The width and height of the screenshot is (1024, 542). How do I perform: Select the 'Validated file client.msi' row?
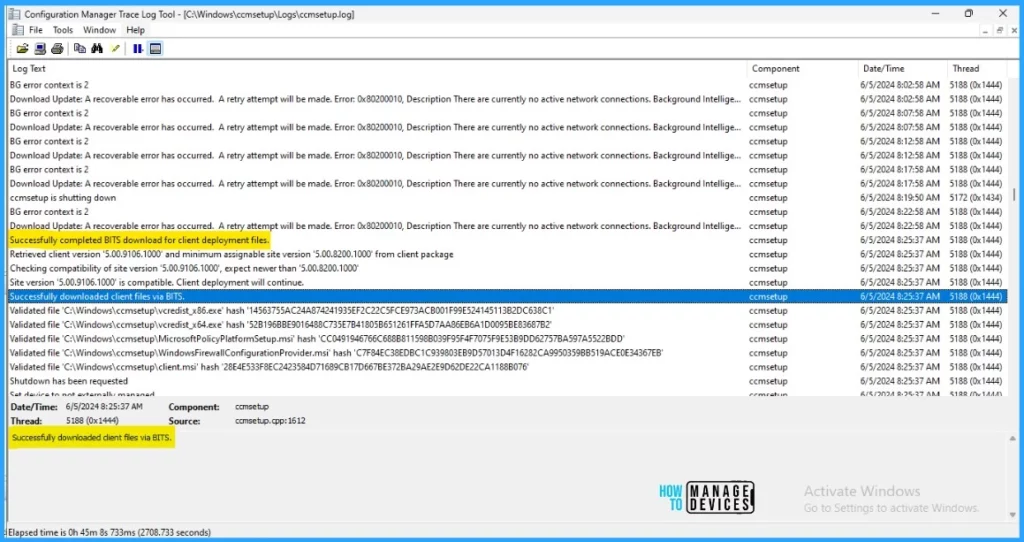[x=507, y=367]
